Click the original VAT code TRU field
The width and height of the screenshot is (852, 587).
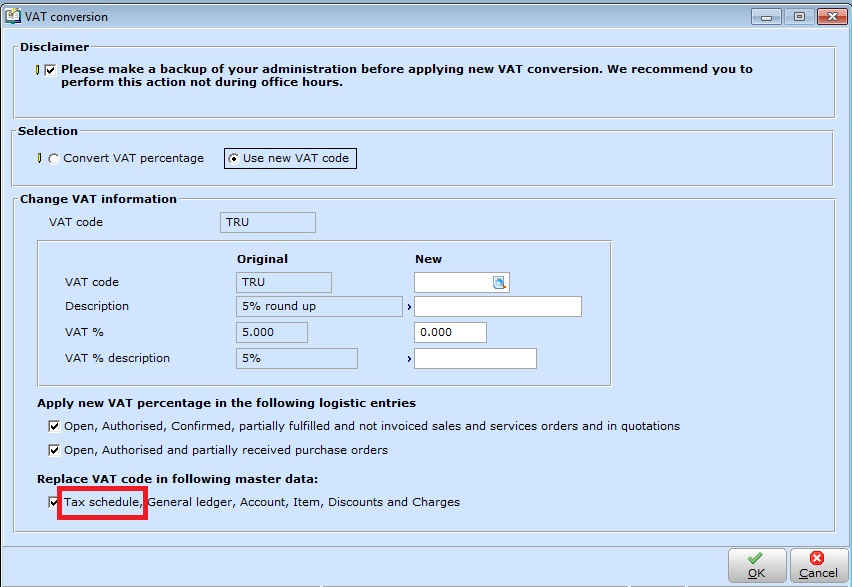pyautogui.click(x=284, y=283)
